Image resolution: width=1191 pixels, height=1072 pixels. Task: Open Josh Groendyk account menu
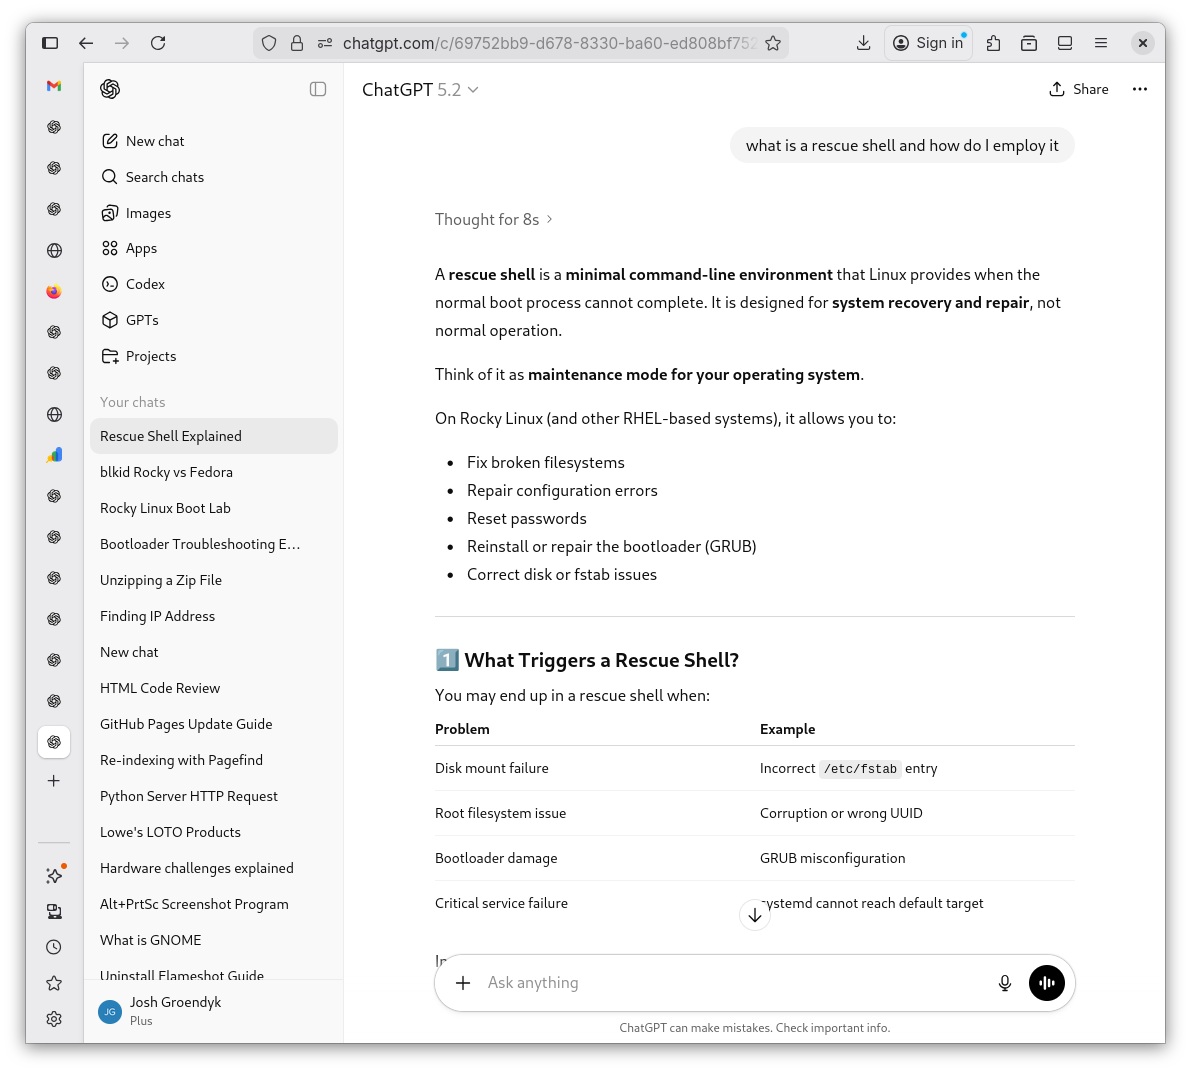coord(175,1010)
